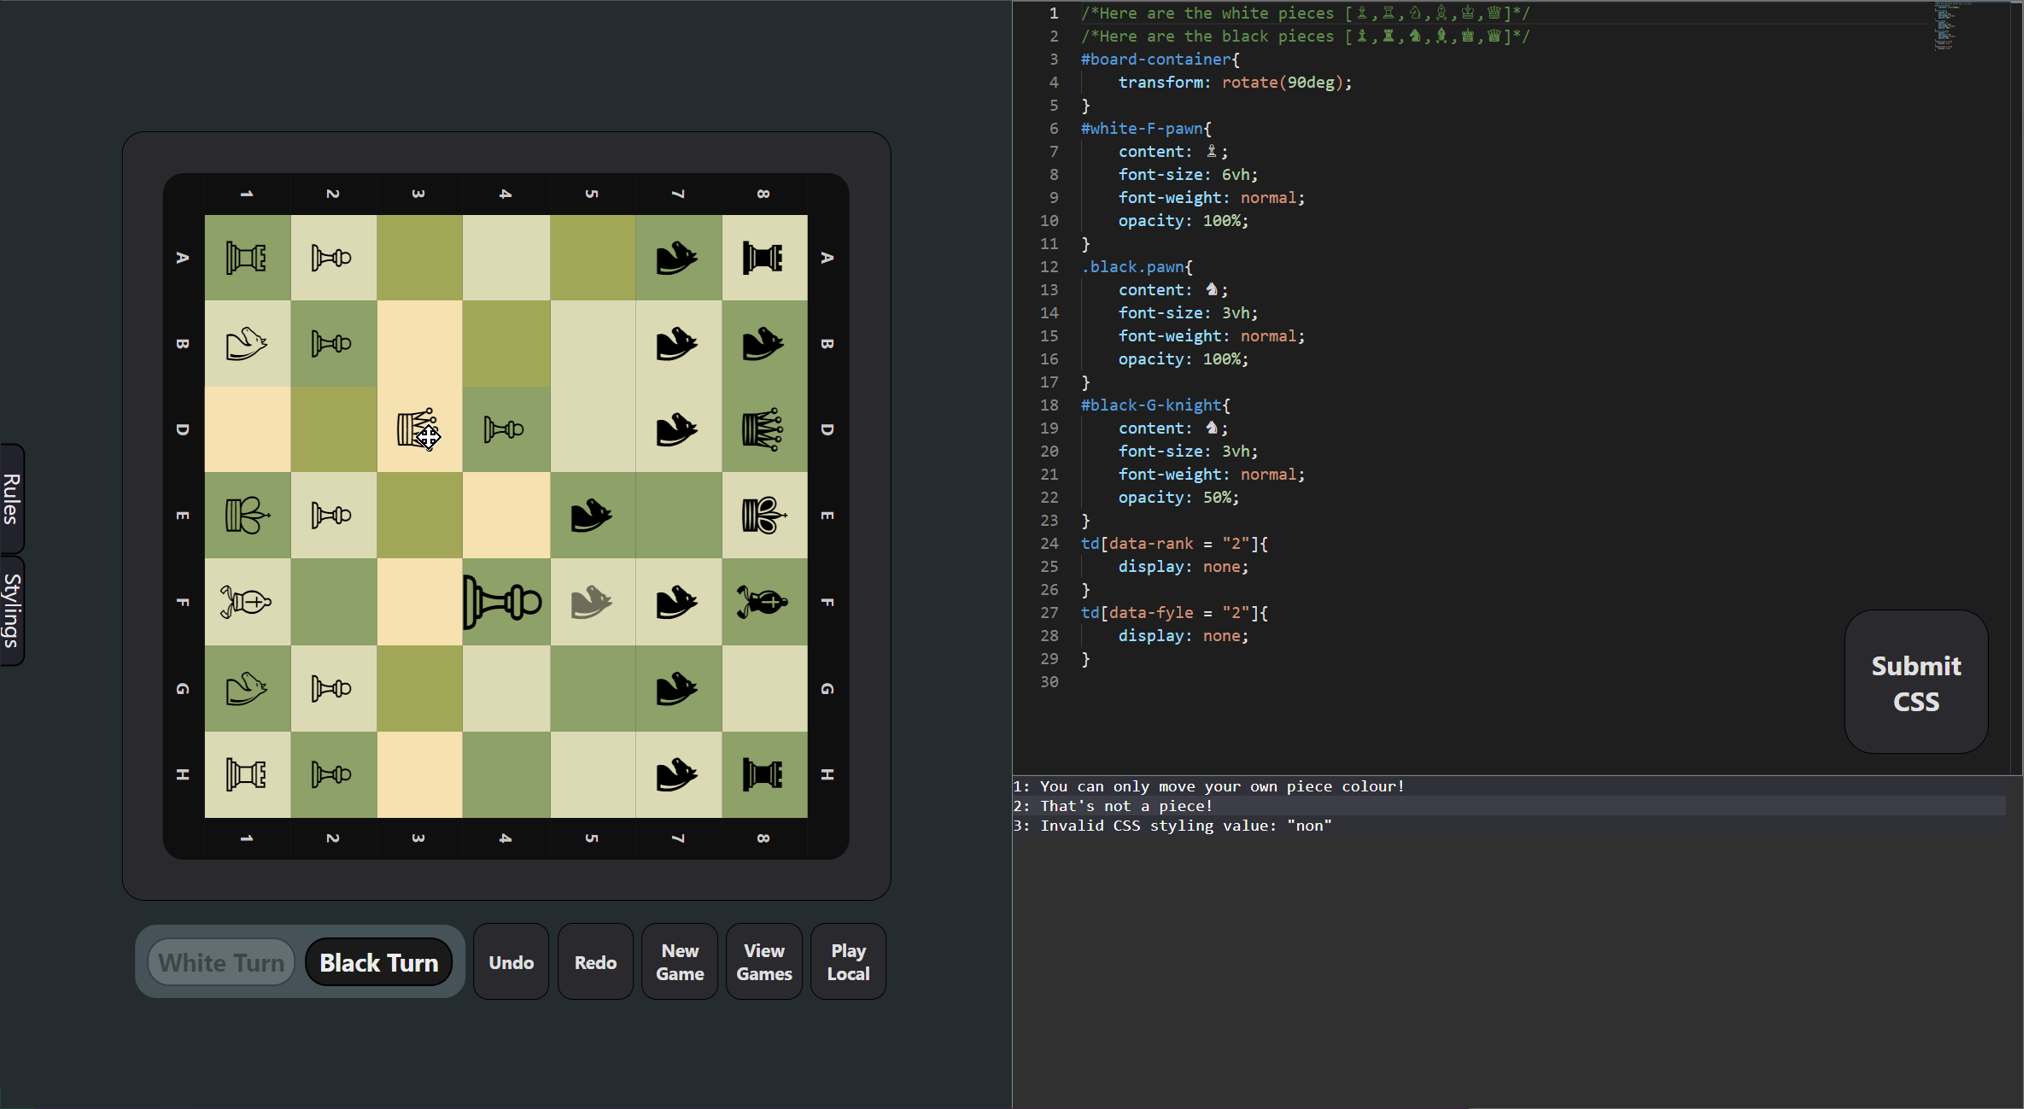This screenshot has height=1109, width=2024.
Task: Start a New Game
Action: pos(680,962)
